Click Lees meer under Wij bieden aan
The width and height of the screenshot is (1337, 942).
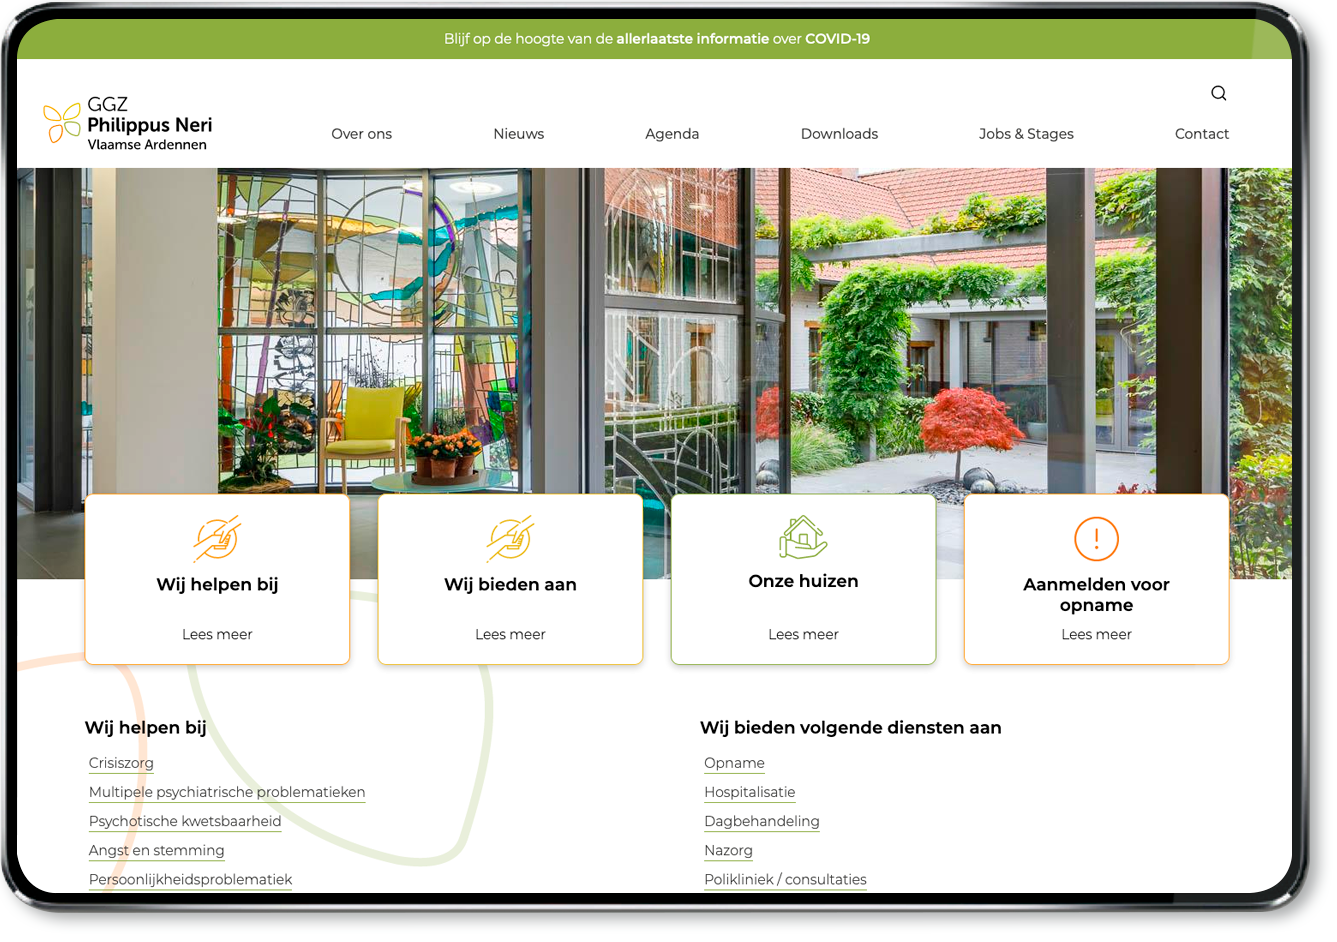pos(510,634)
